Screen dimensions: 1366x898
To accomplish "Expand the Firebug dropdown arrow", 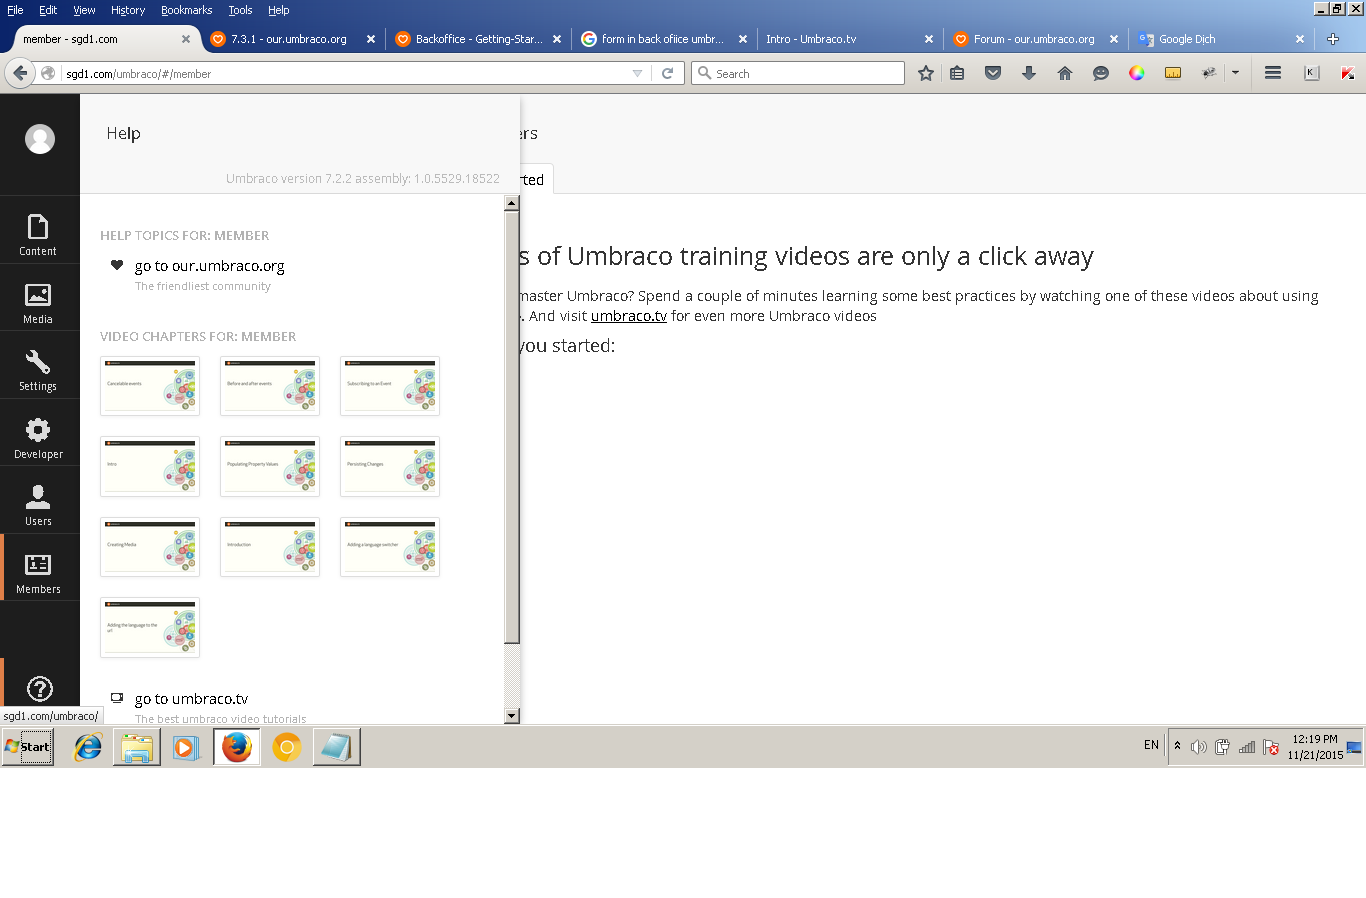I will pyautogui.click(x=1235, y=73).
